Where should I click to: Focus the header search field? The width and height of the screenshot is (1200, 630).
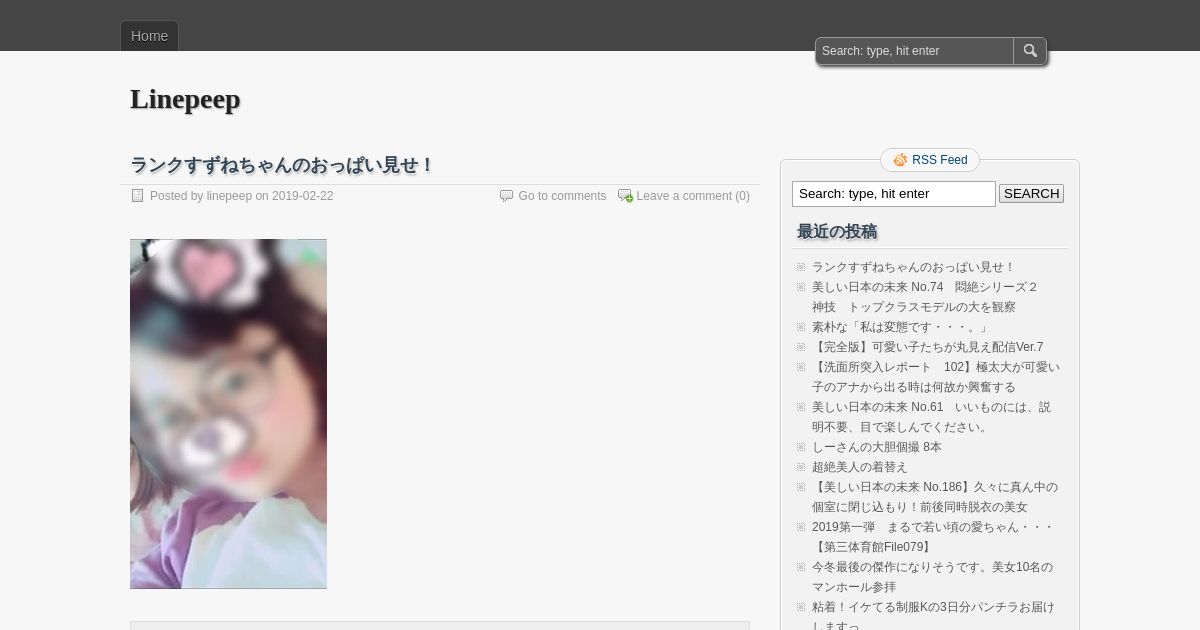coord(915,51)
